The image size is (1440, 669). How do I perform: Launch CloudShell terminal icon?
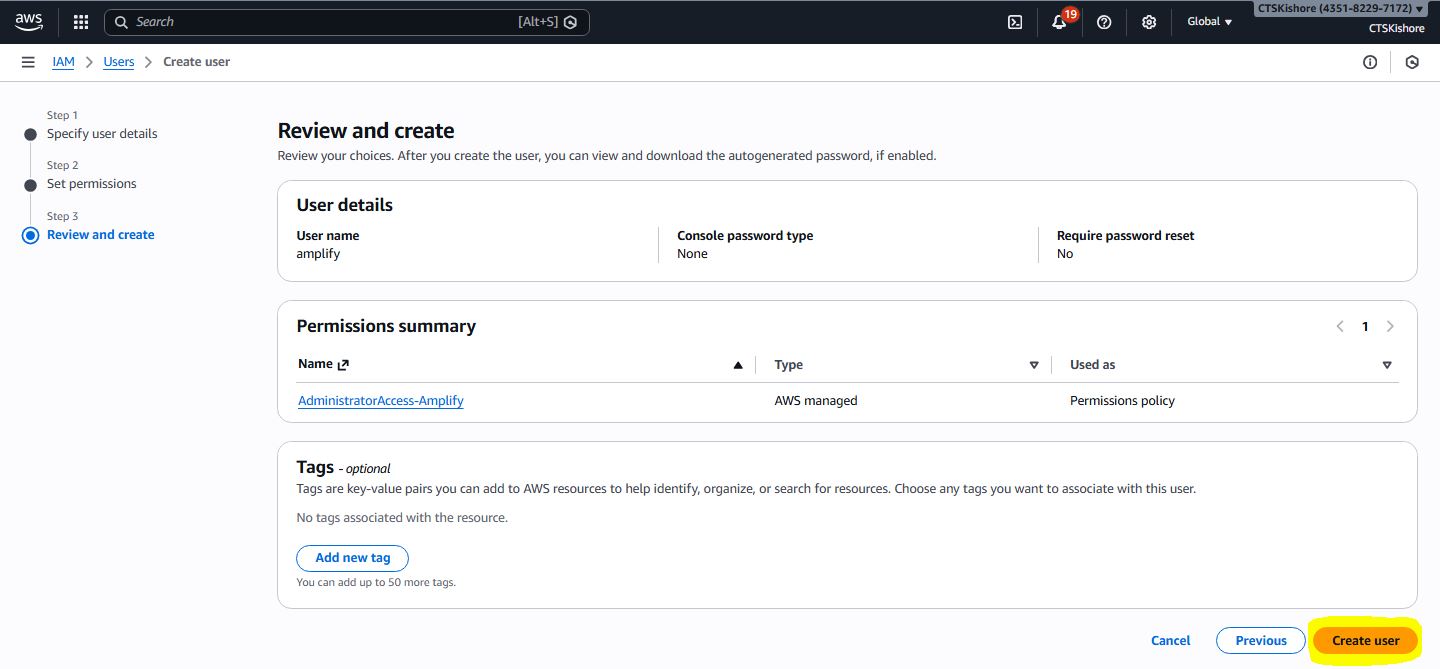click(x=1015, y=22)
